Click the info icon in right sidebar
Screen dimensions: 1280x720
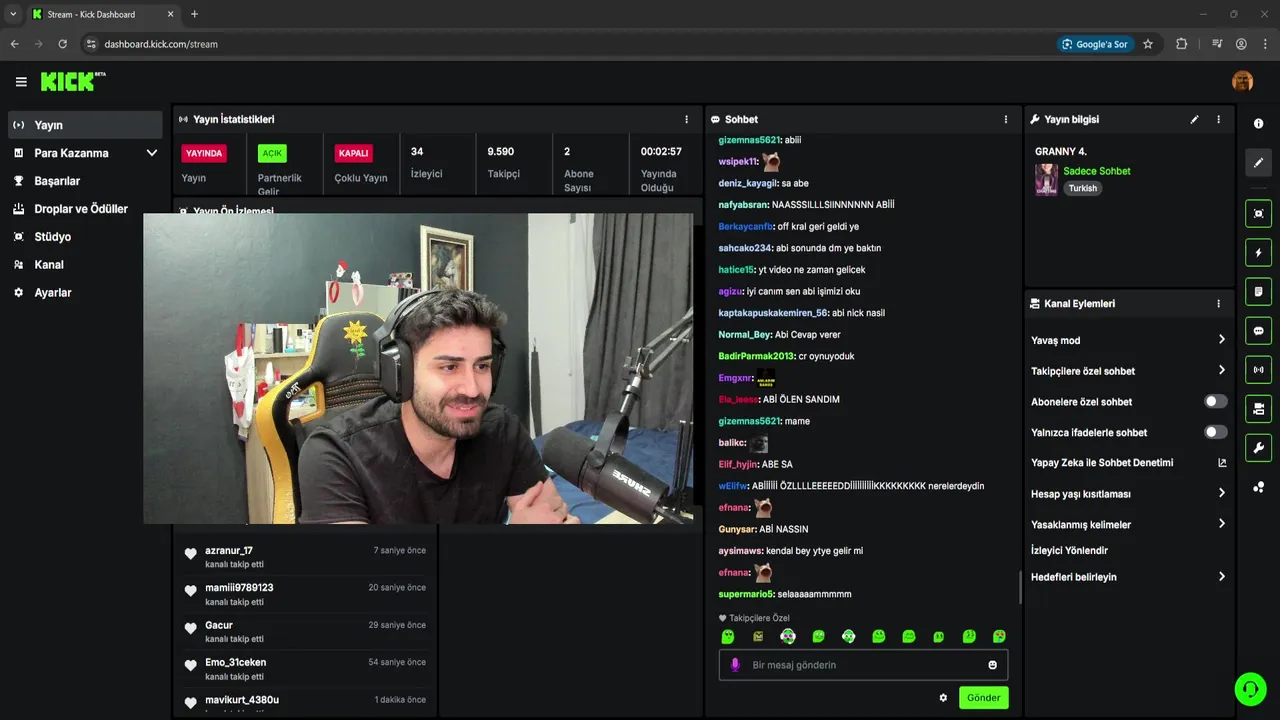coord(1258,124)
